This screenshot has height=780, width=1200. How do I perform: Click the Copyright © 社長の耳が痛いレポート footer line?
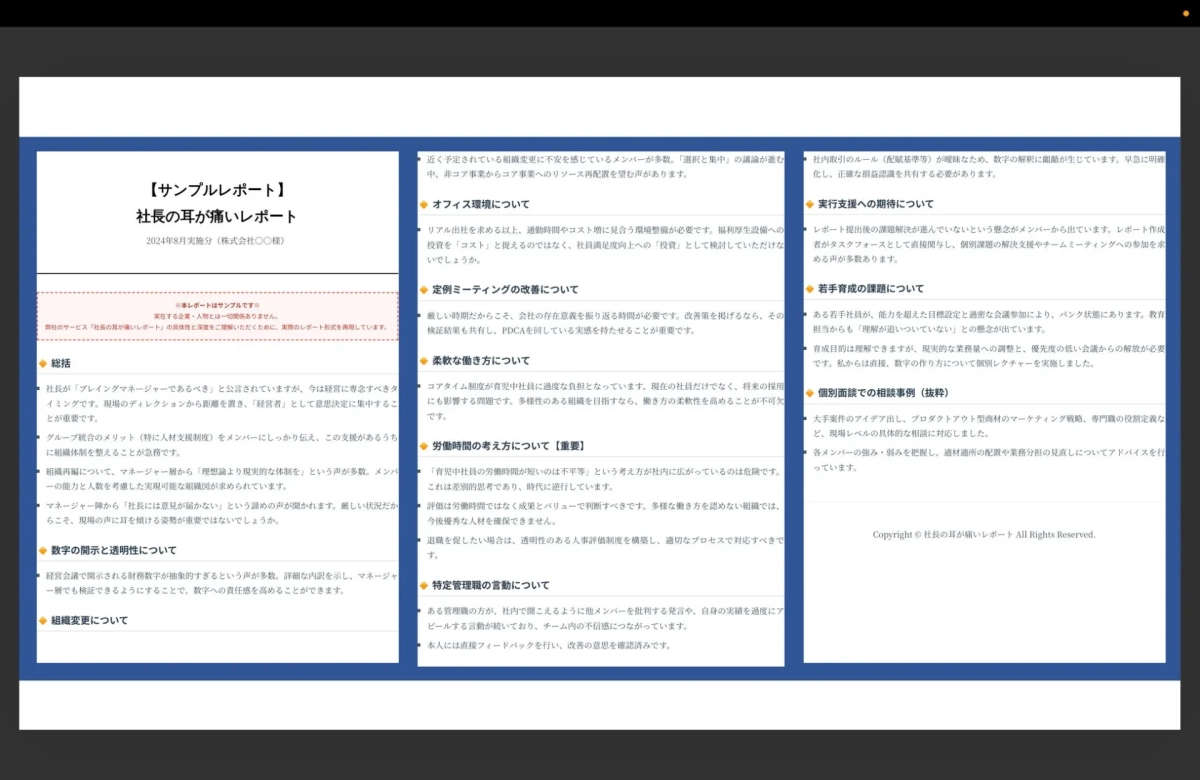pyautogui.click(x=984, y=535)
